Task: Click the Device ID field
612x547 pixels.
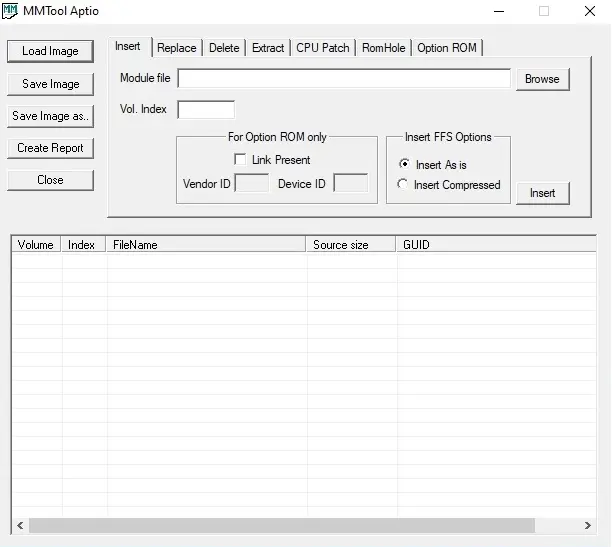Action: tap(351, 183)
